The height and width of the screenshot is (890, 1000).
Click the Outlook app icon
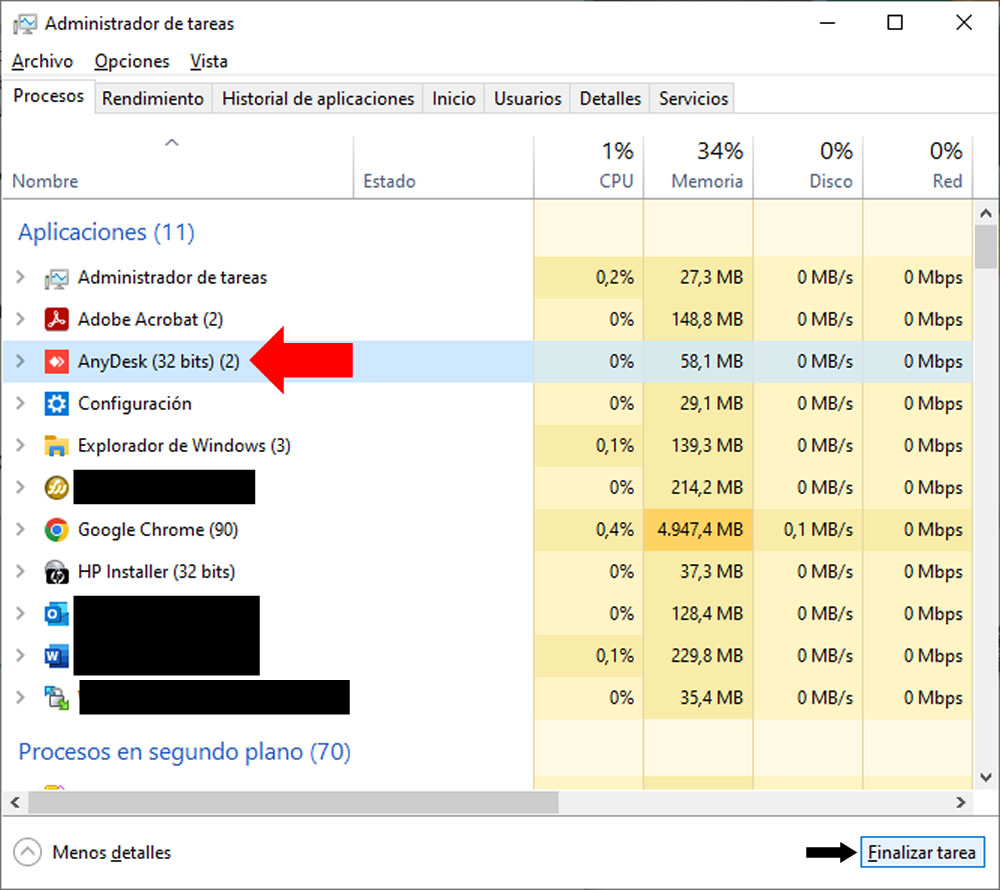tap(56, 614)
